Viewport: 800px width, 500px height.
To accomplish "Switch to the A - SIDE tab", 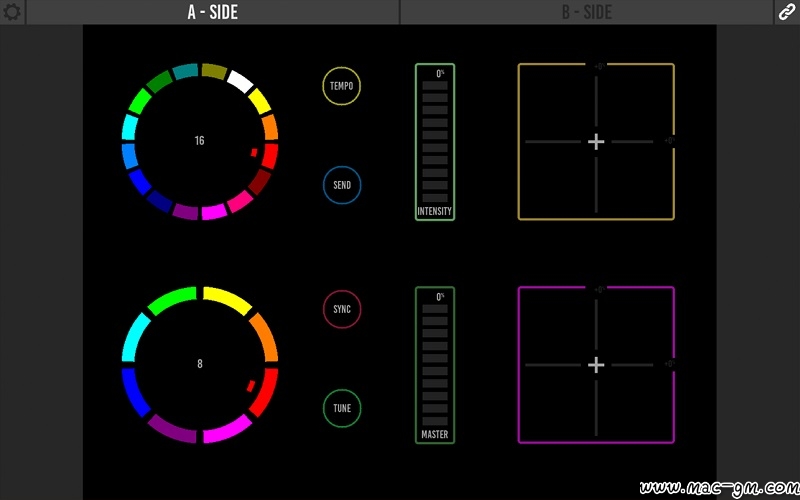I will tap(212, 12).
